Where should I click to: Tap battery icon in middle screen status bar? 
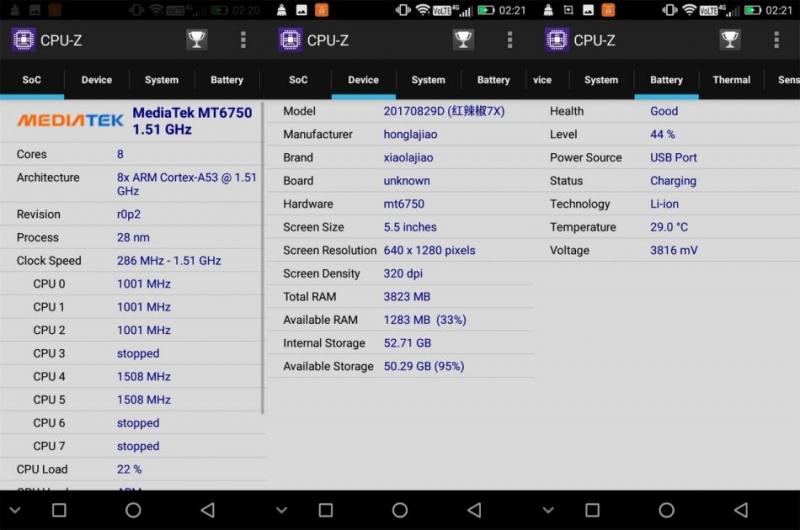tap(486, 10)
